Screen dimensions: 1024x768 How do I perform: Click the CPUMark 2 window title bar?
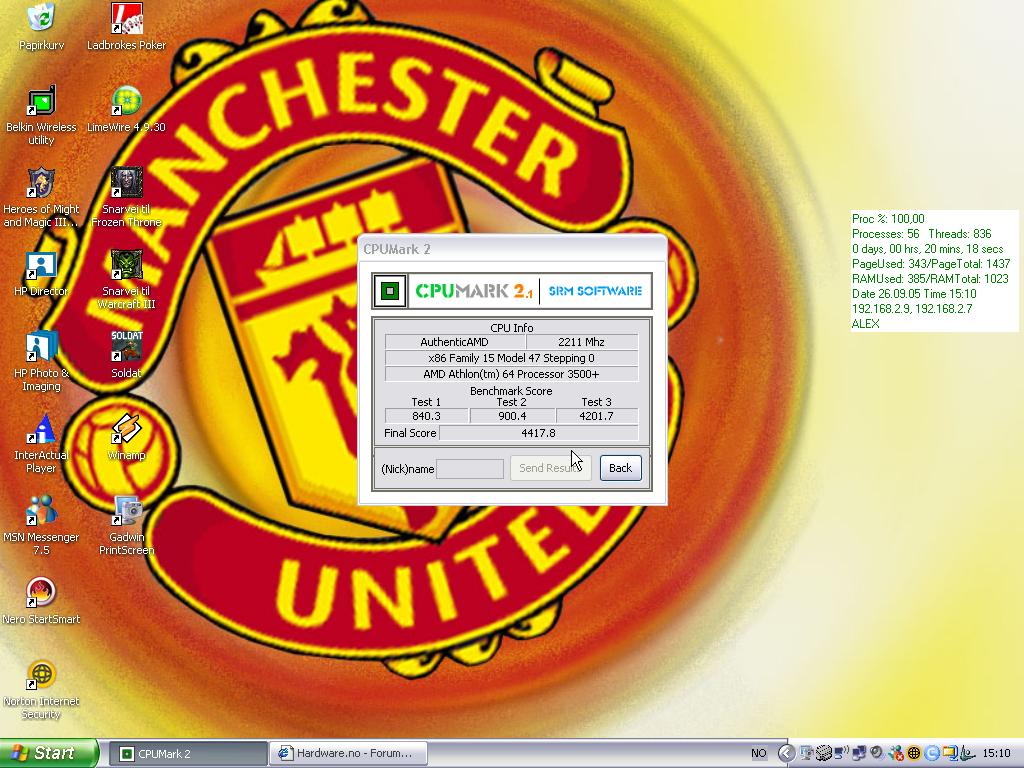pos(513,249)
